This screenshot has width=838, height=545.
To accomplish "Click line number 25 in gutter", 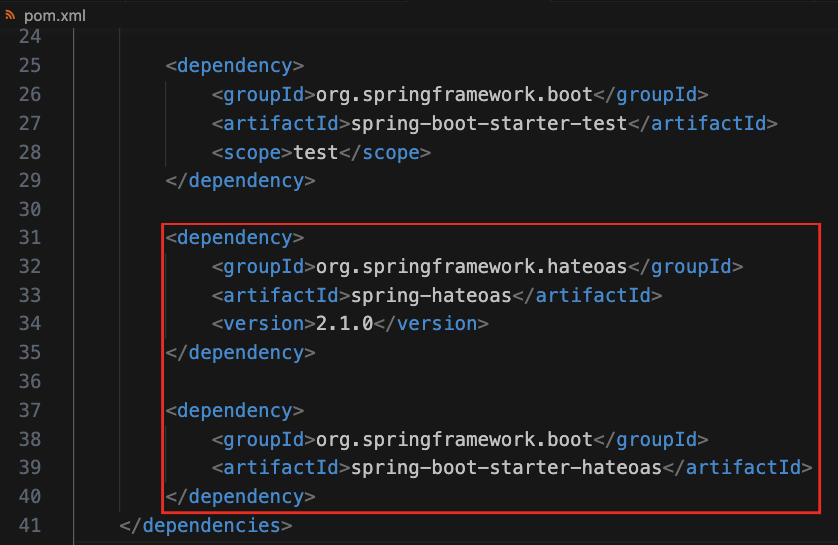I will point(30,66).
